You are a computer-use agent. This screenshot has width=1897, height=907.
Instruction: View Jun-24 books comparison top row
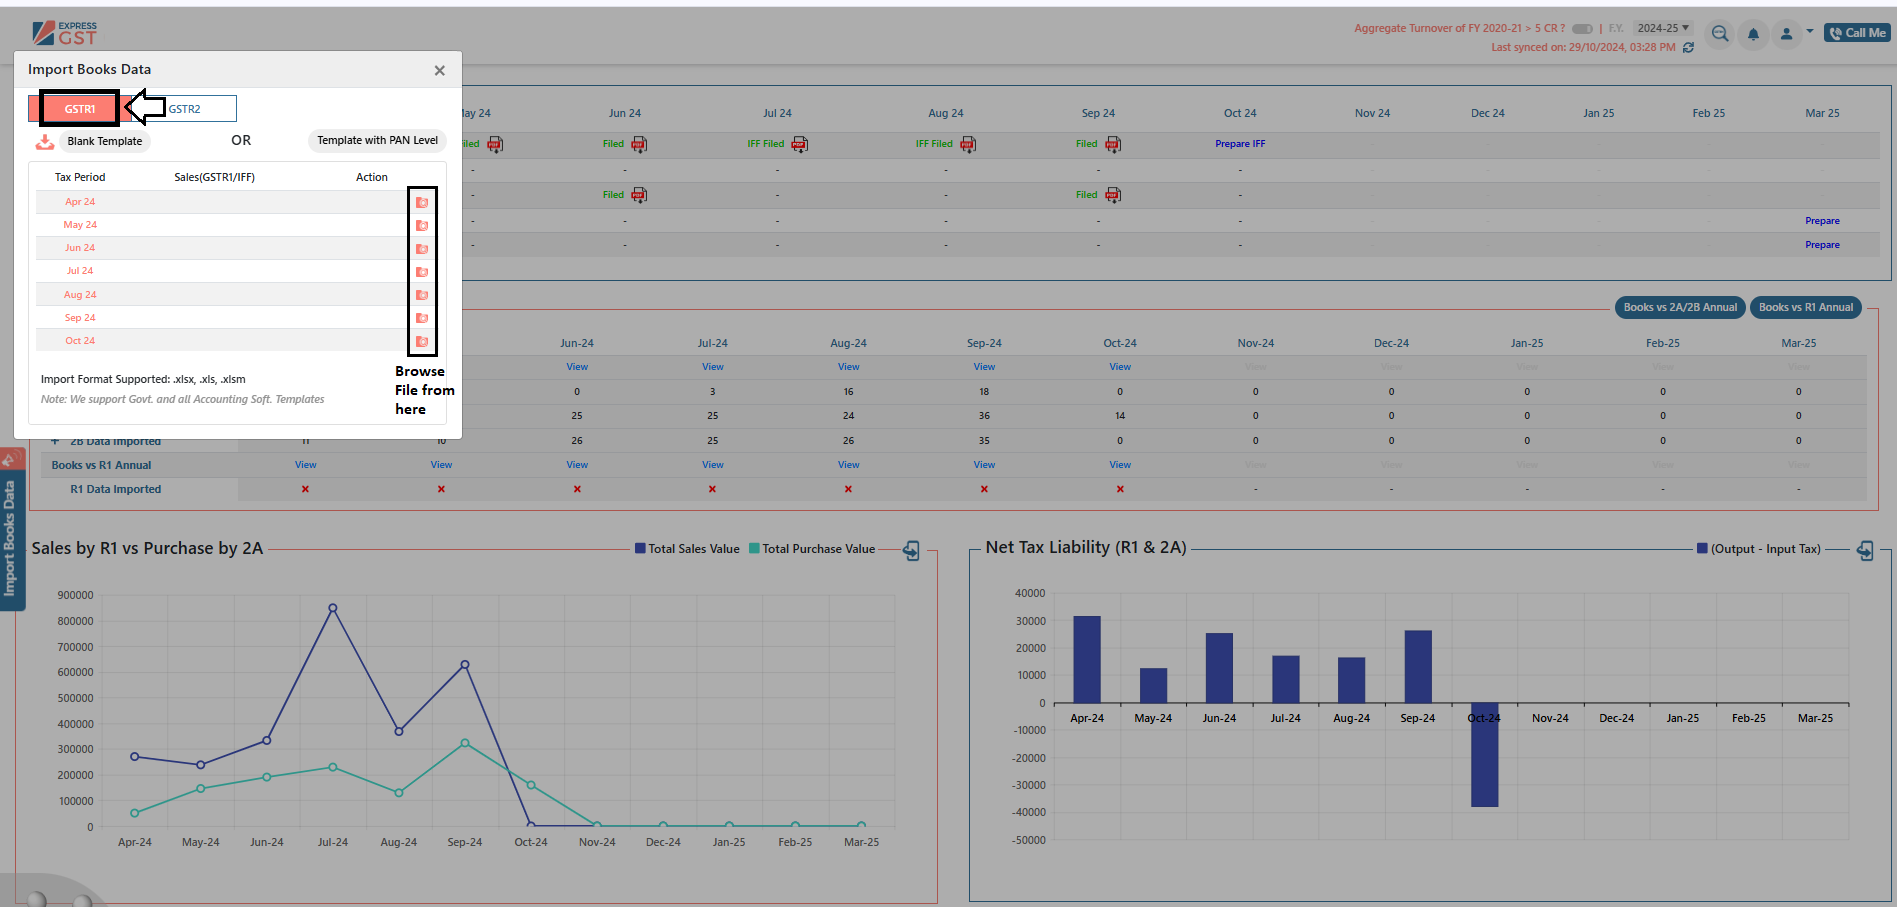[577, 367]
